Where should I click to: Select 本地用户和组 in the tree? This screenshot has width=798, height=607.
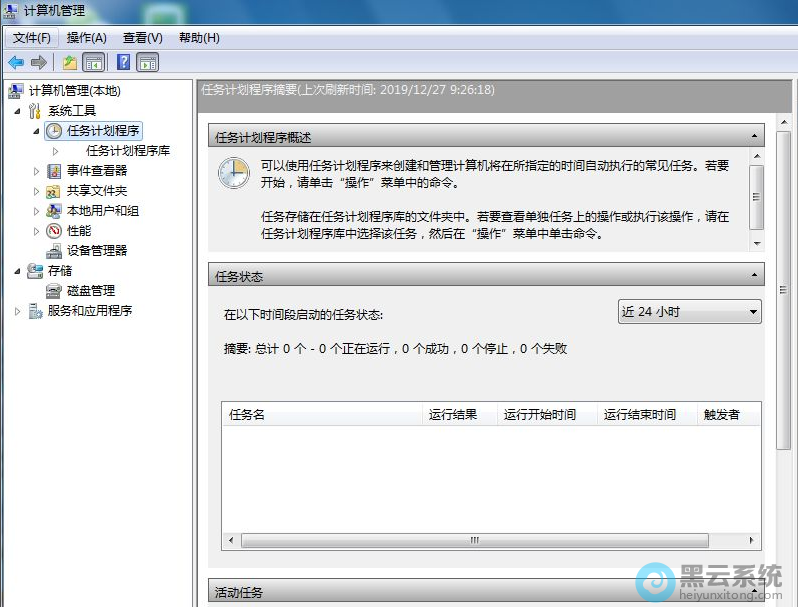[103, 211]
